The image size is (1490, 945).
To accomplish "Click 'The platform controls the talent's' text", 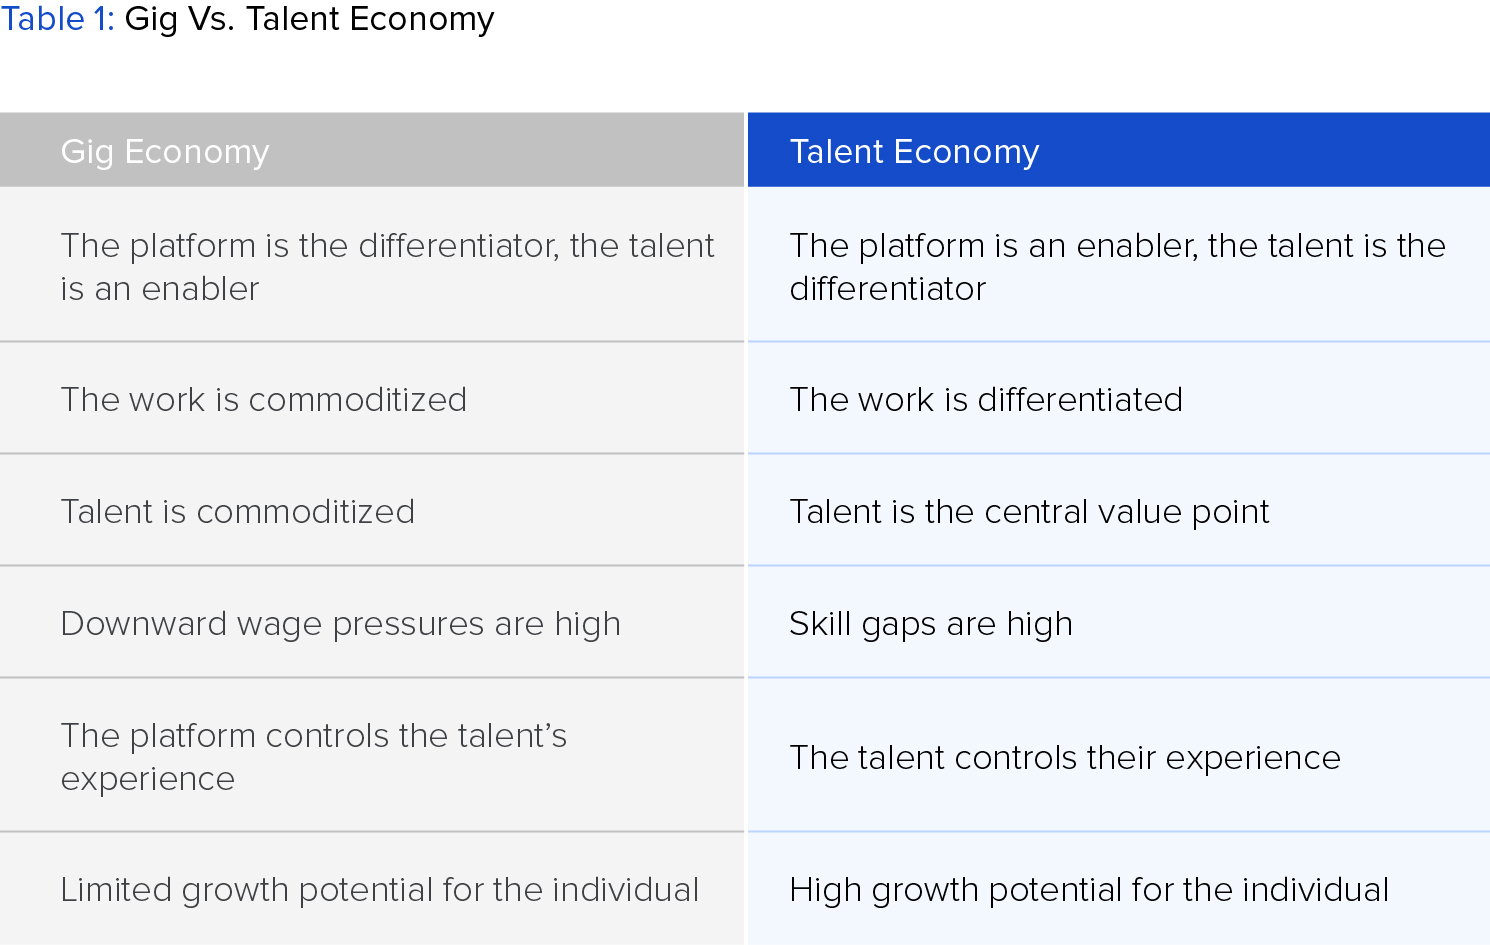I will click(x=313, y=736).
